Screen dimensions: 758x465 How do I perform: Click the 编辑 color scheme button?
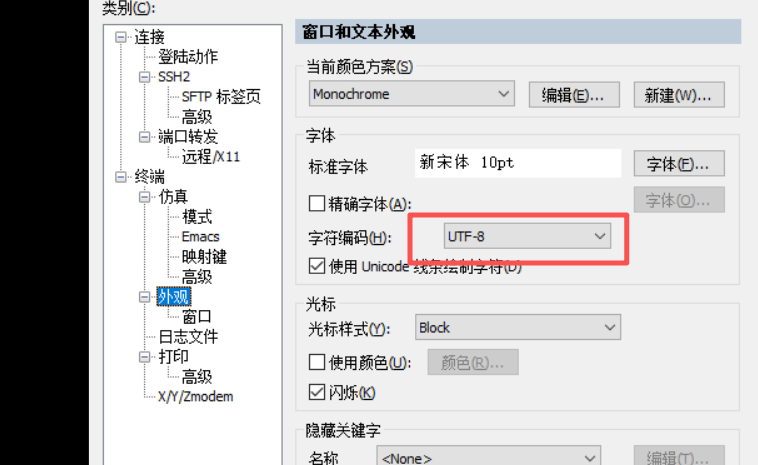pos(573,95)
